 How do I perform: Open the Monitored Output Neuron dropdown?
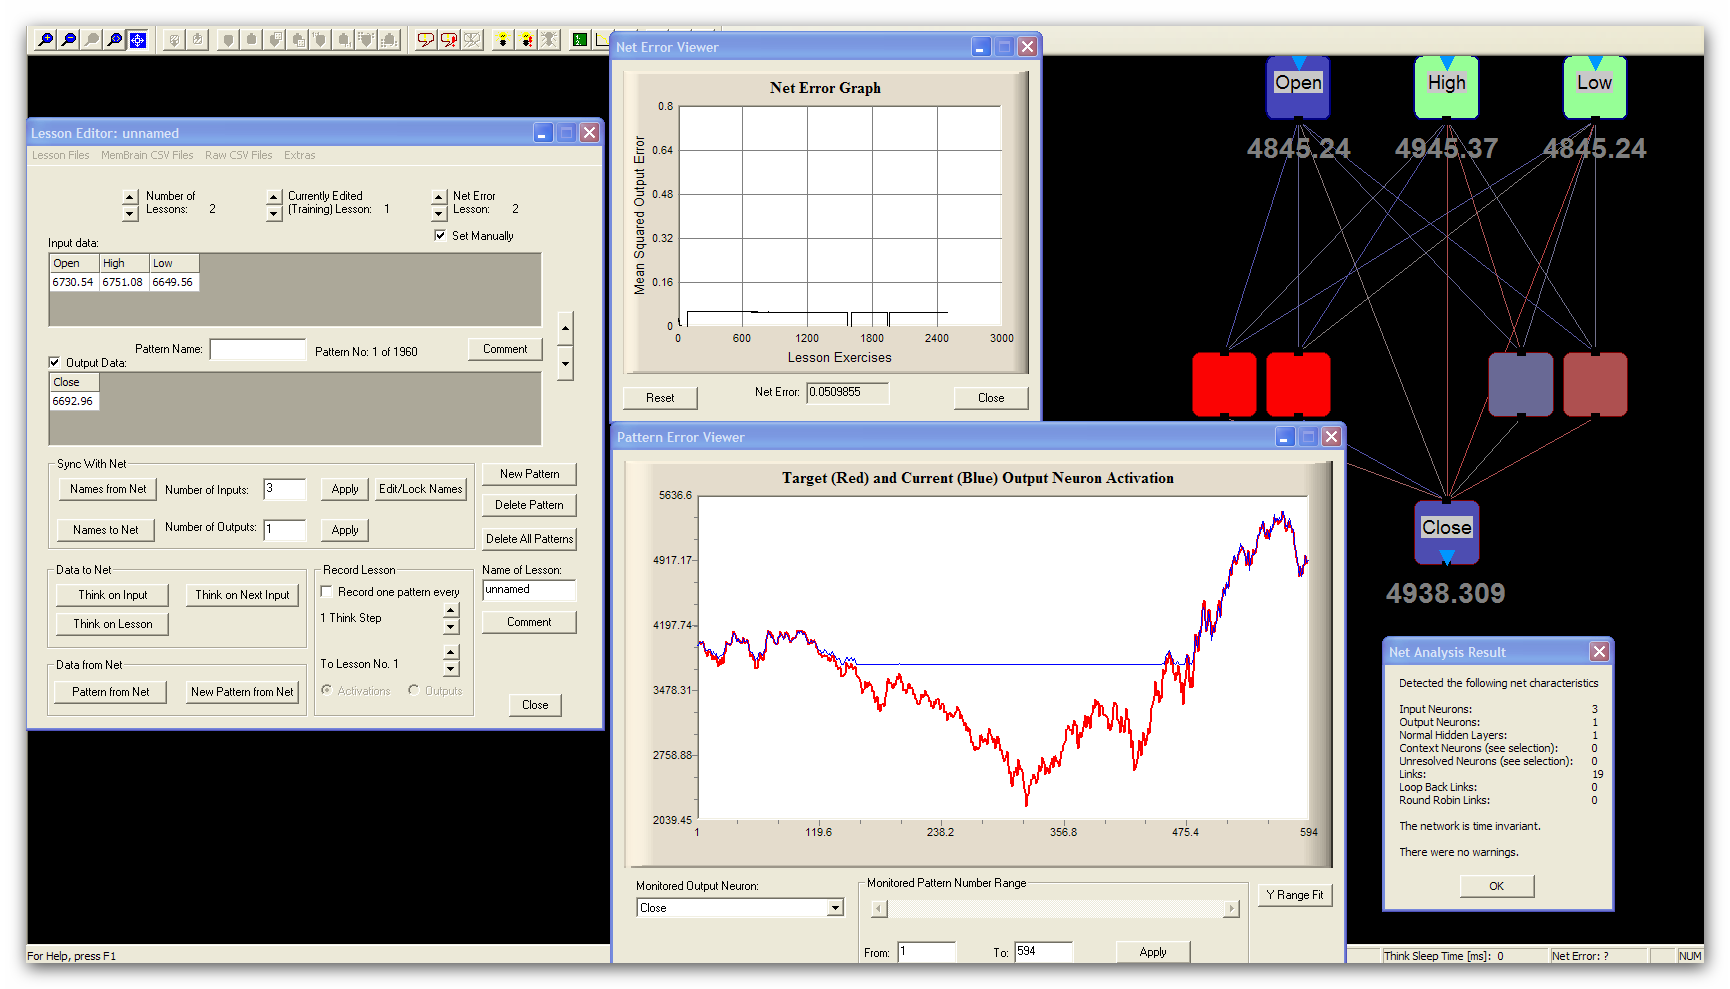point(835,908)
